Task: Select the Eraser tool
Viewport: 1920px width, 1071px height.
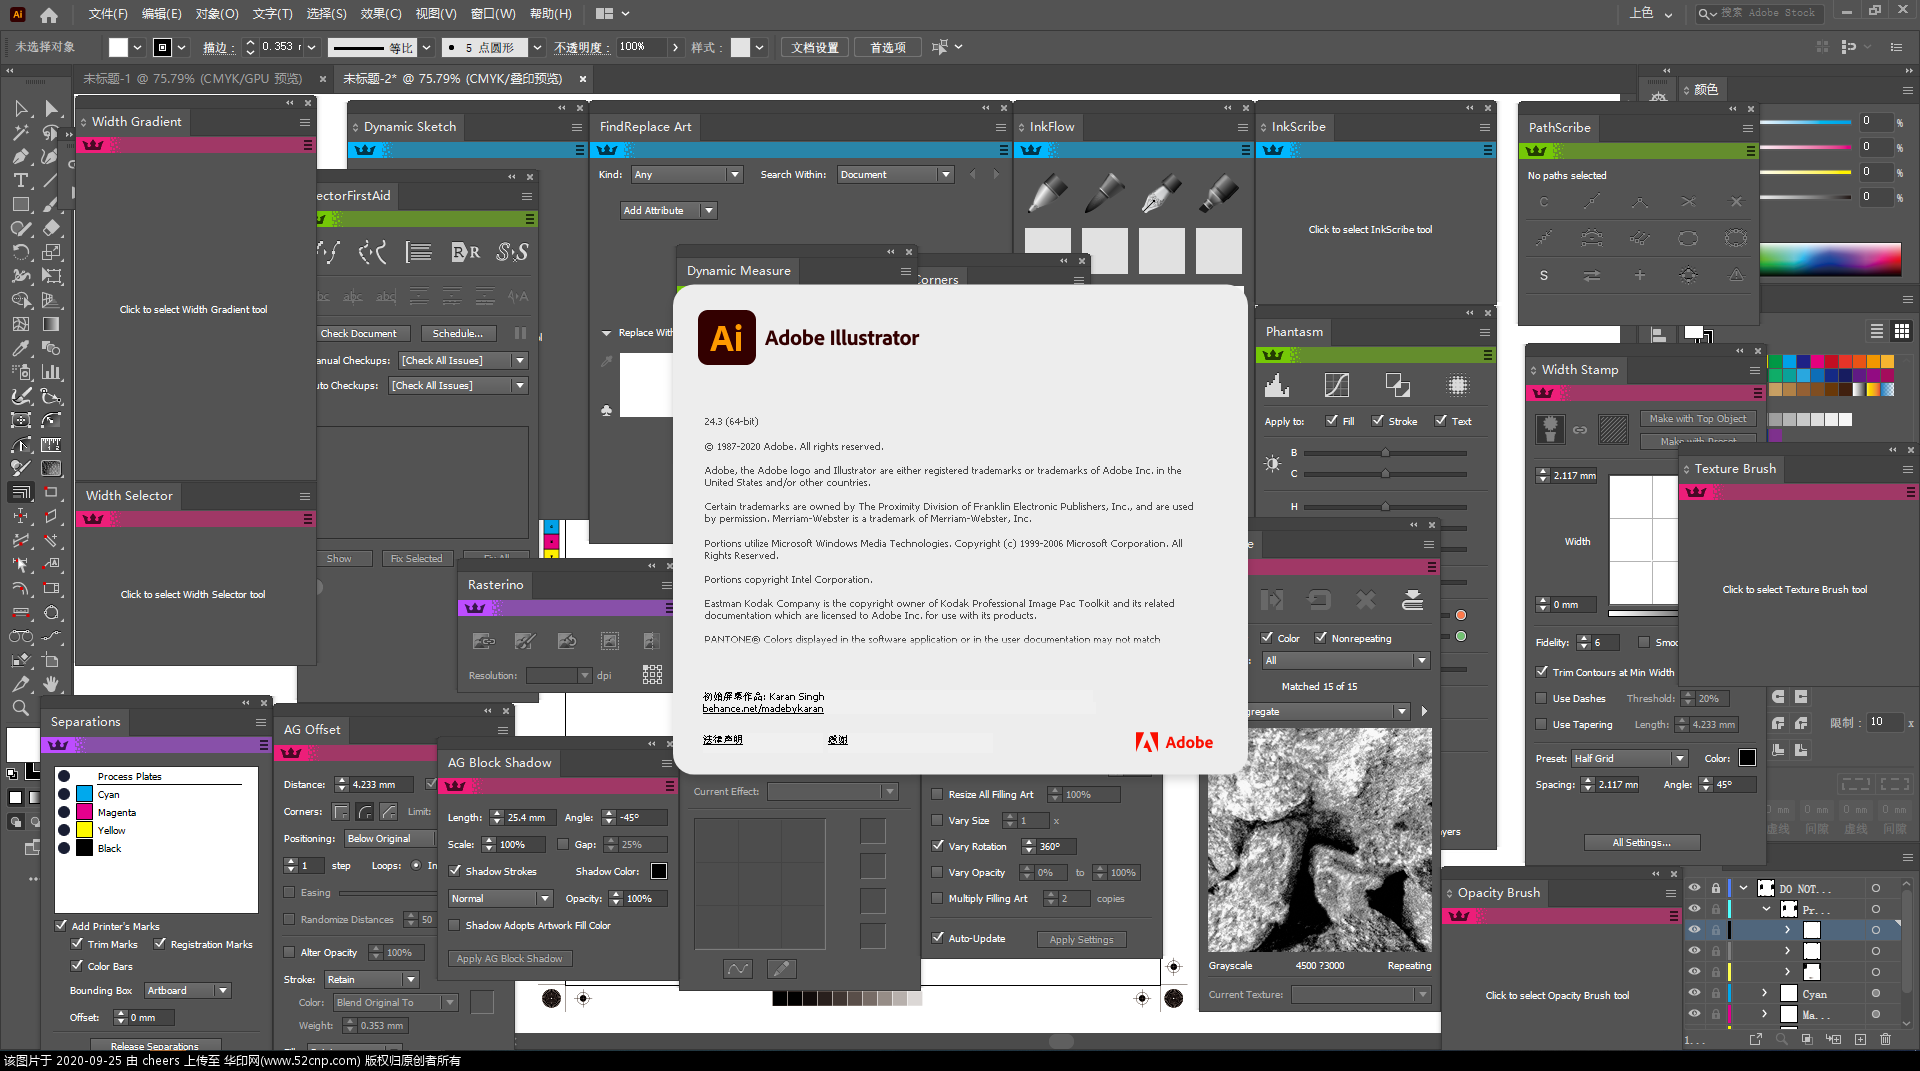Action: tap(51, 228)
